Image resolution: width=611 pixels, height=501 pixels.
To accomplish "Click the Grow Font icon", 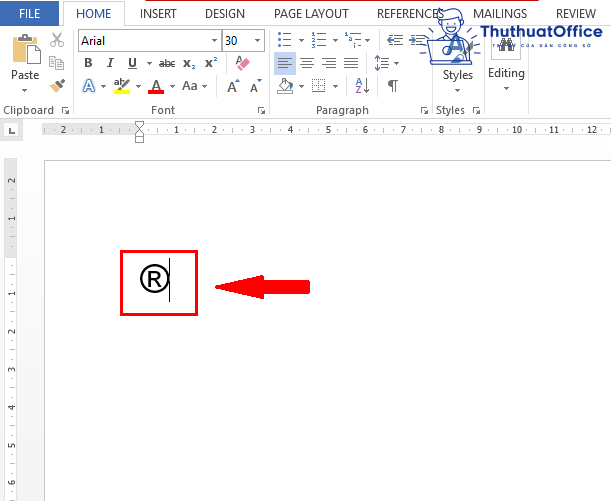I will 233,87.
